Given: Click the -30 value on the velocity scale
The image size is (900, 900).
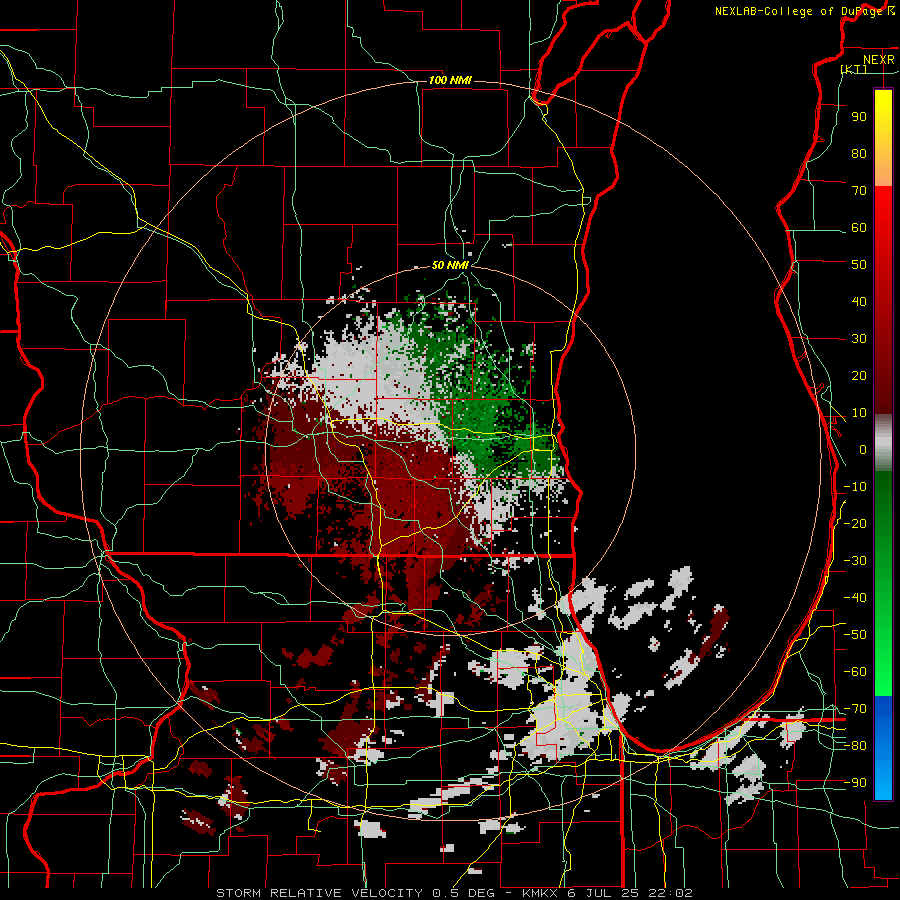Looking at the screenshot, I should tap(855, 561).
